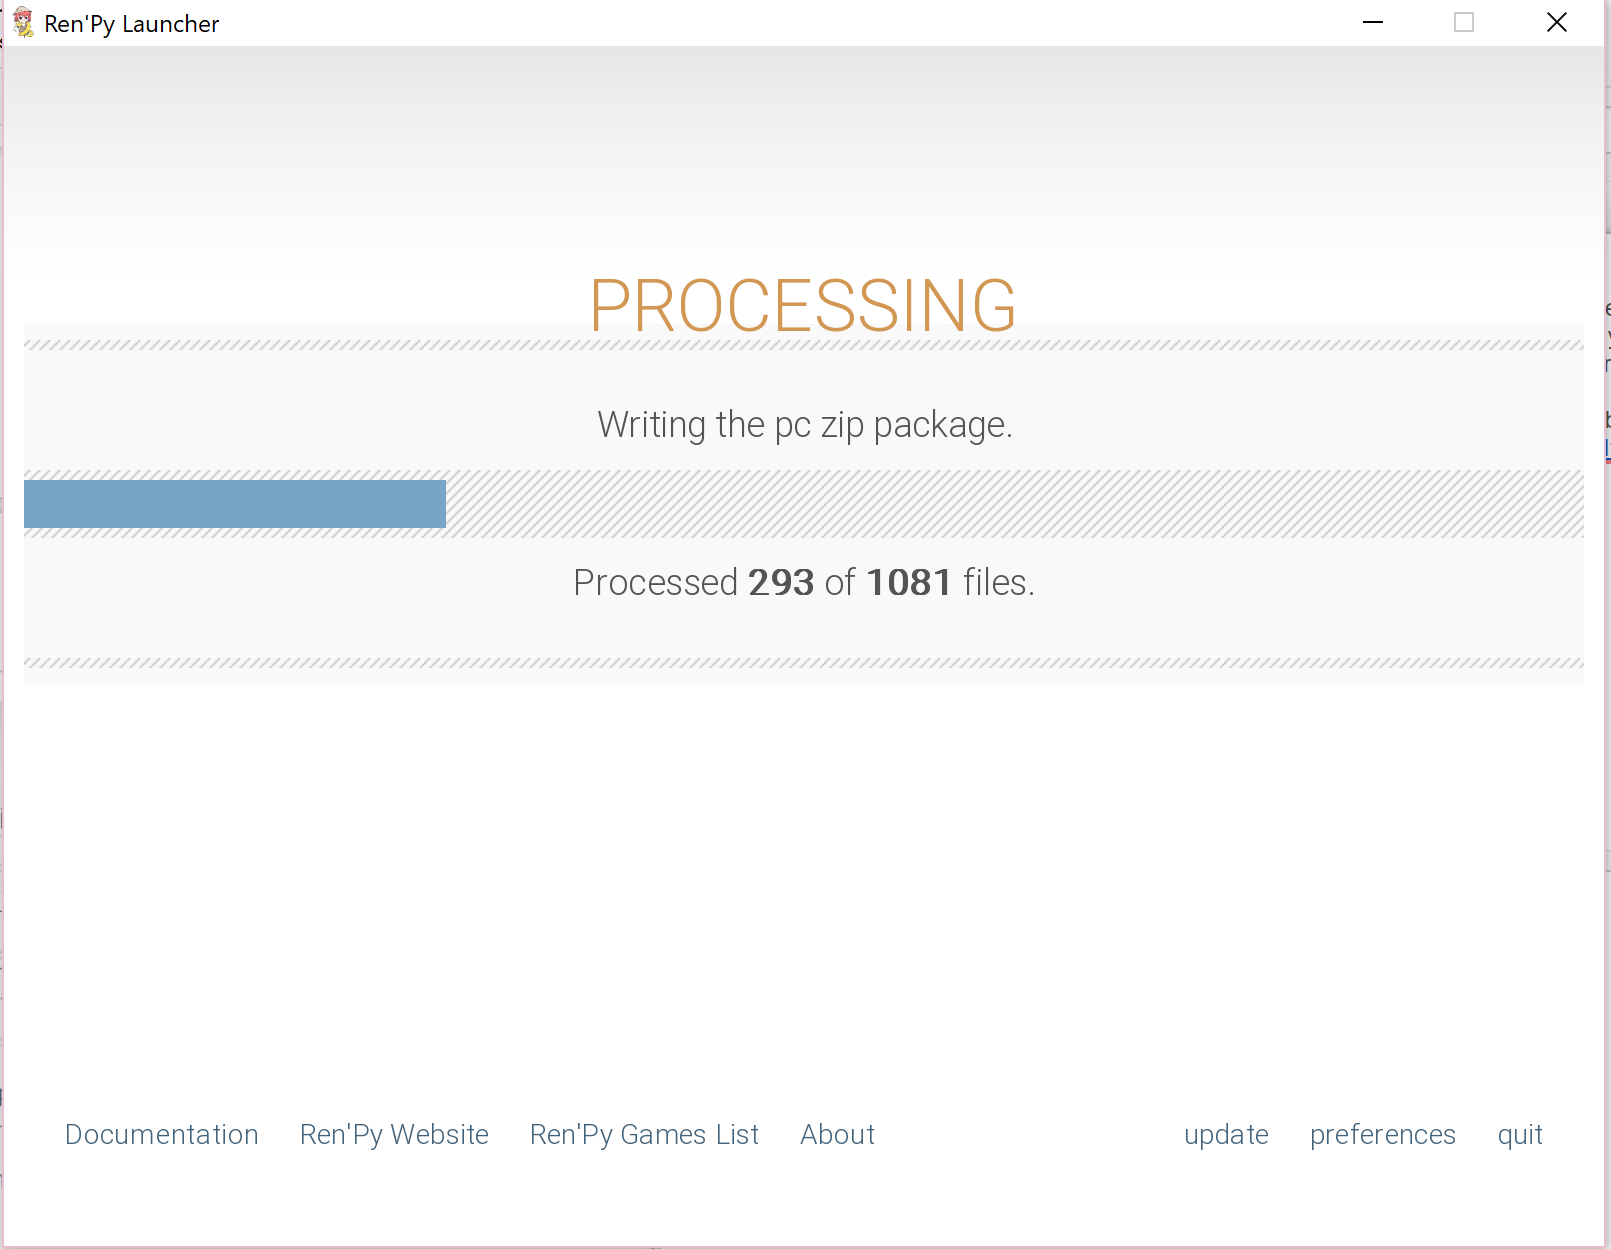Viewport: 1611px width, 1249px height.
Task: Visit the Ren'Py Website
Action: [x=394, y=1134]
